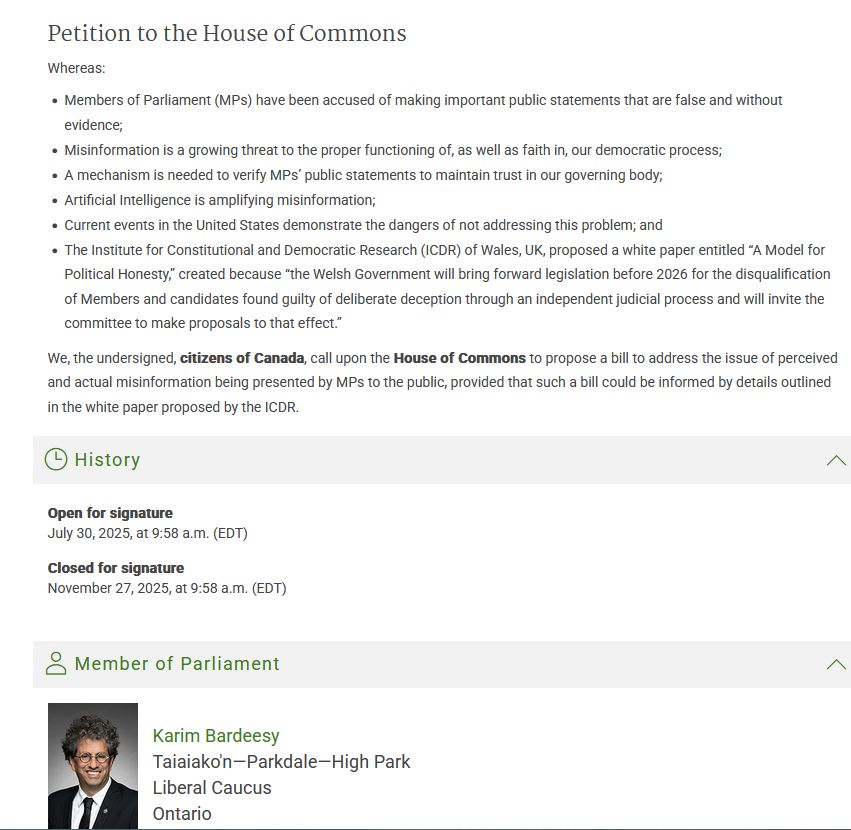
Task: Click the bolded citizens of Canada text
Action: pyautogui.click(x=241, y=357)
